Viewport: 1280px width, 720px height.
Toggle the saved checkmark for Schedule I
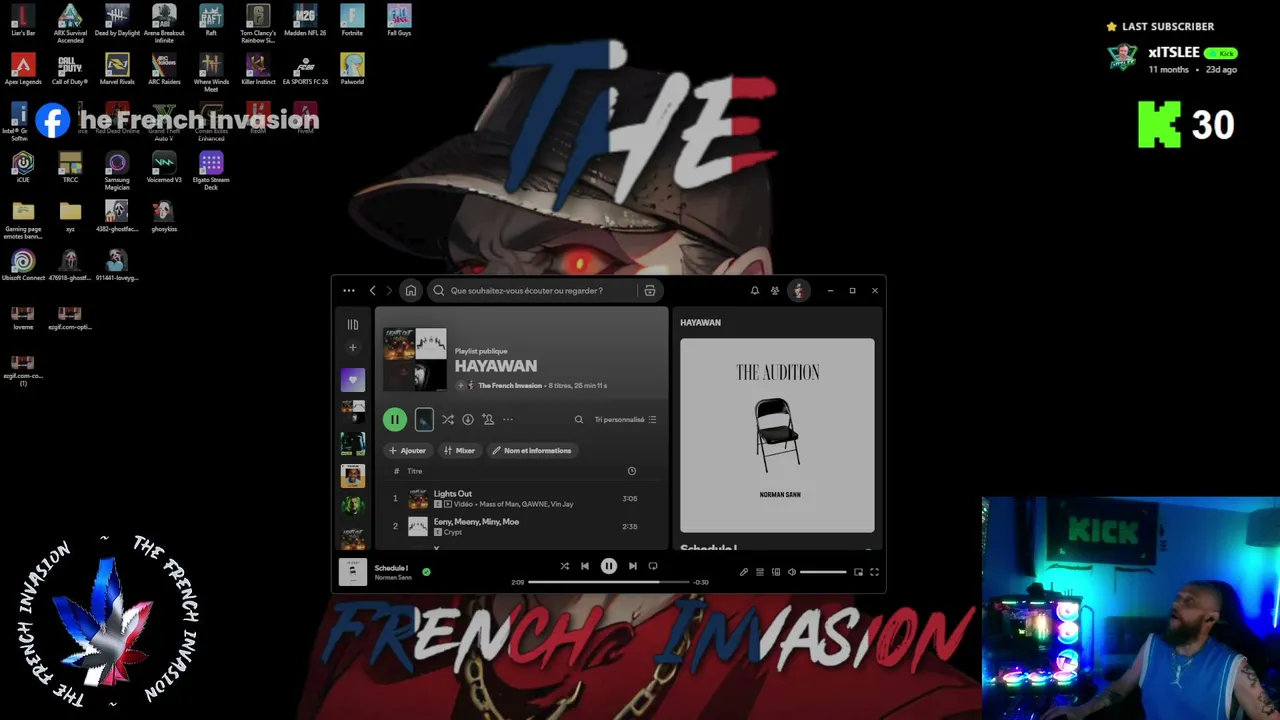point(426,572)
